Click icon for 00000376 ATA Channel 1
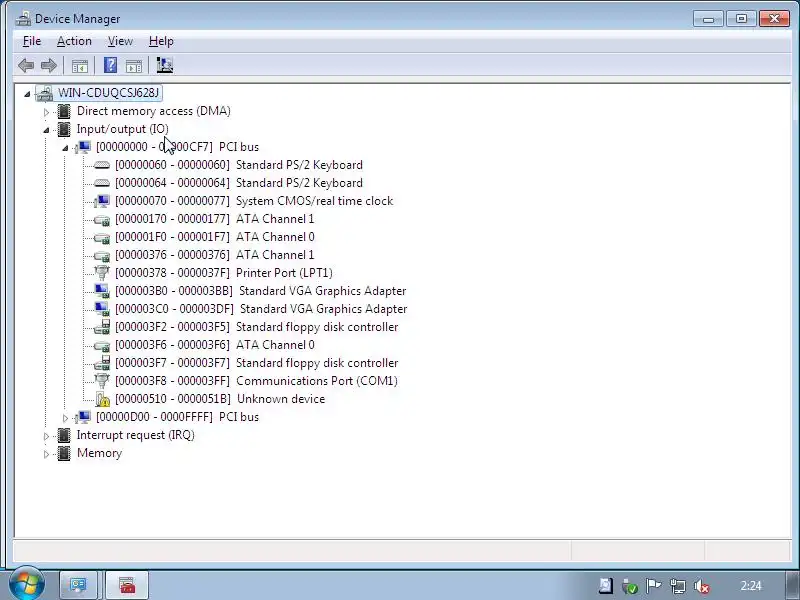Viewport: 800px width, 600px height. [102, 255]
